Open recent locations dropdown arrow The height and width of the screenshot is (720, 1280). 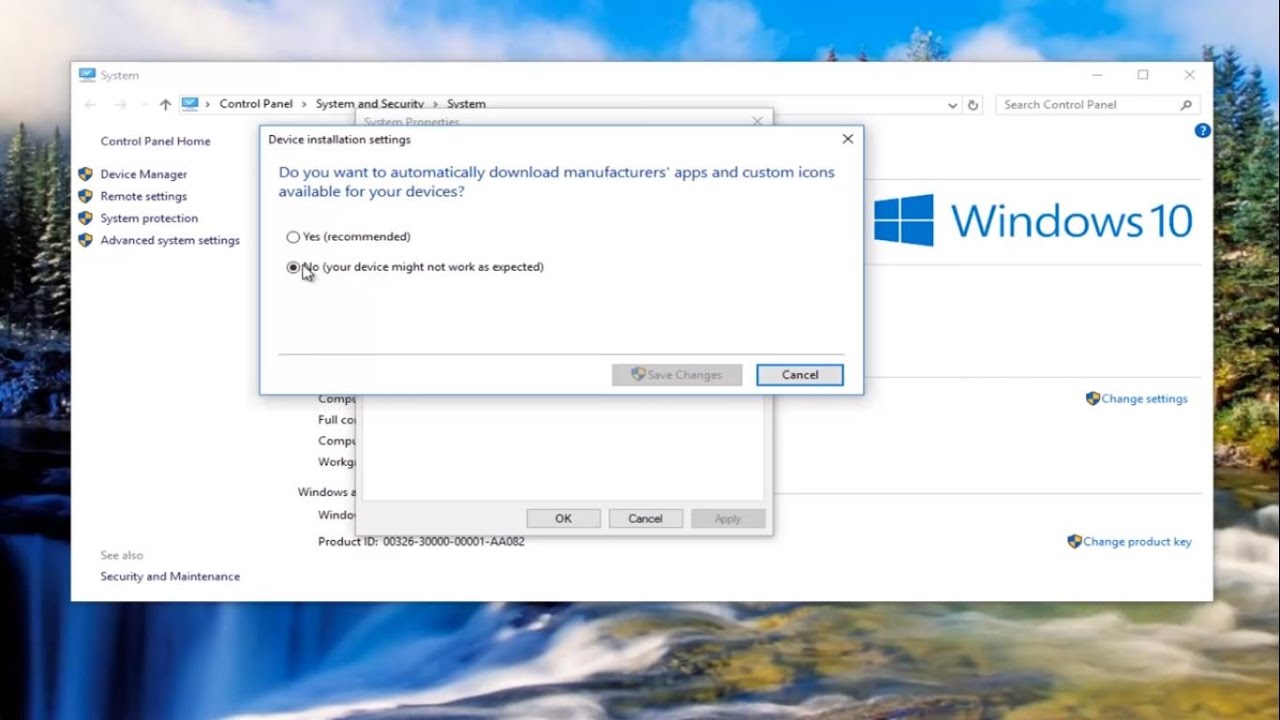pos(143,104)
